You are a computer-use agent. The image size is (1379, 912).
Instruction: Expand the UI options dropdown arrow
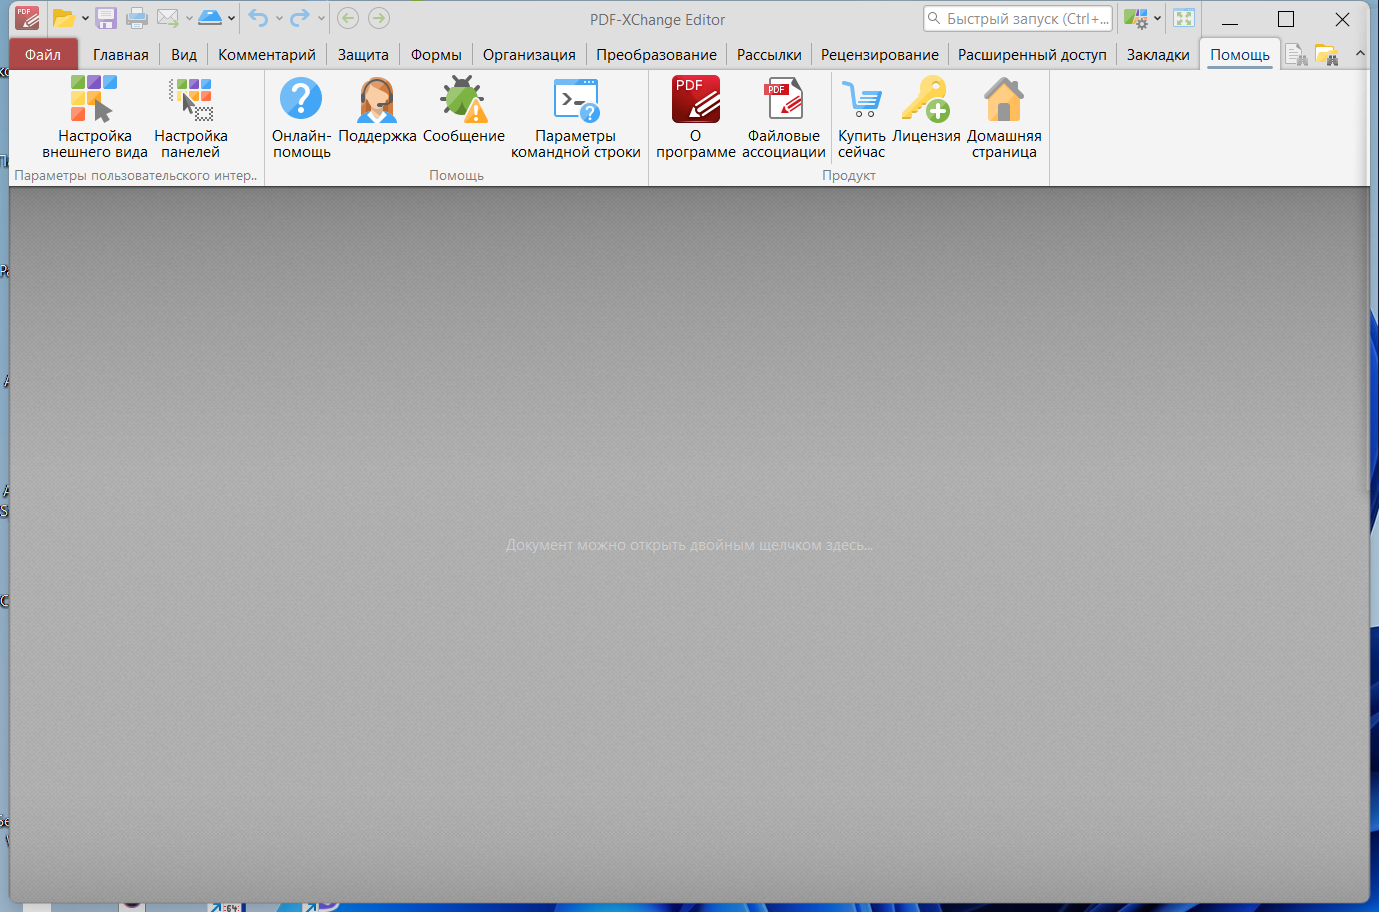[1157, 18]
